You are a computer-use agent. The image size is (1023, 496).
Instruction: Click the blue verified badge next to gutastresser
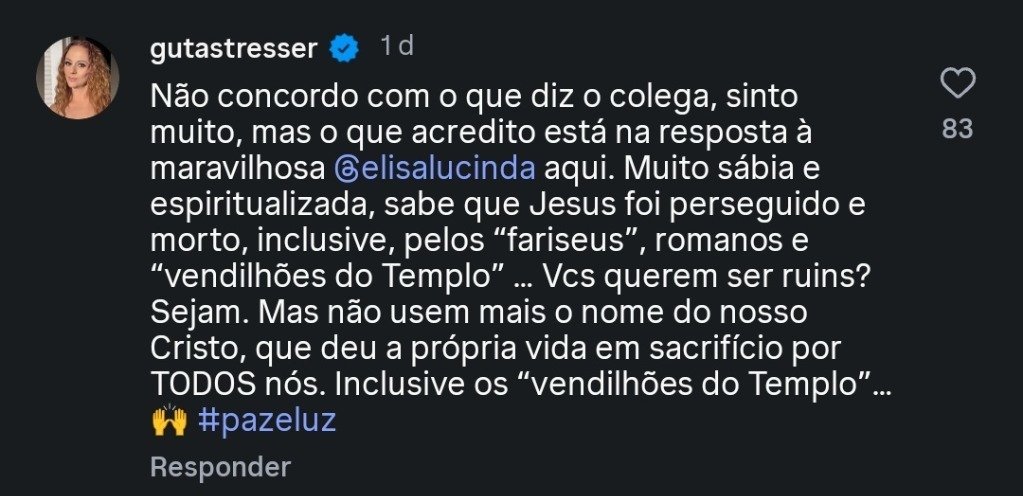point(345,47)
